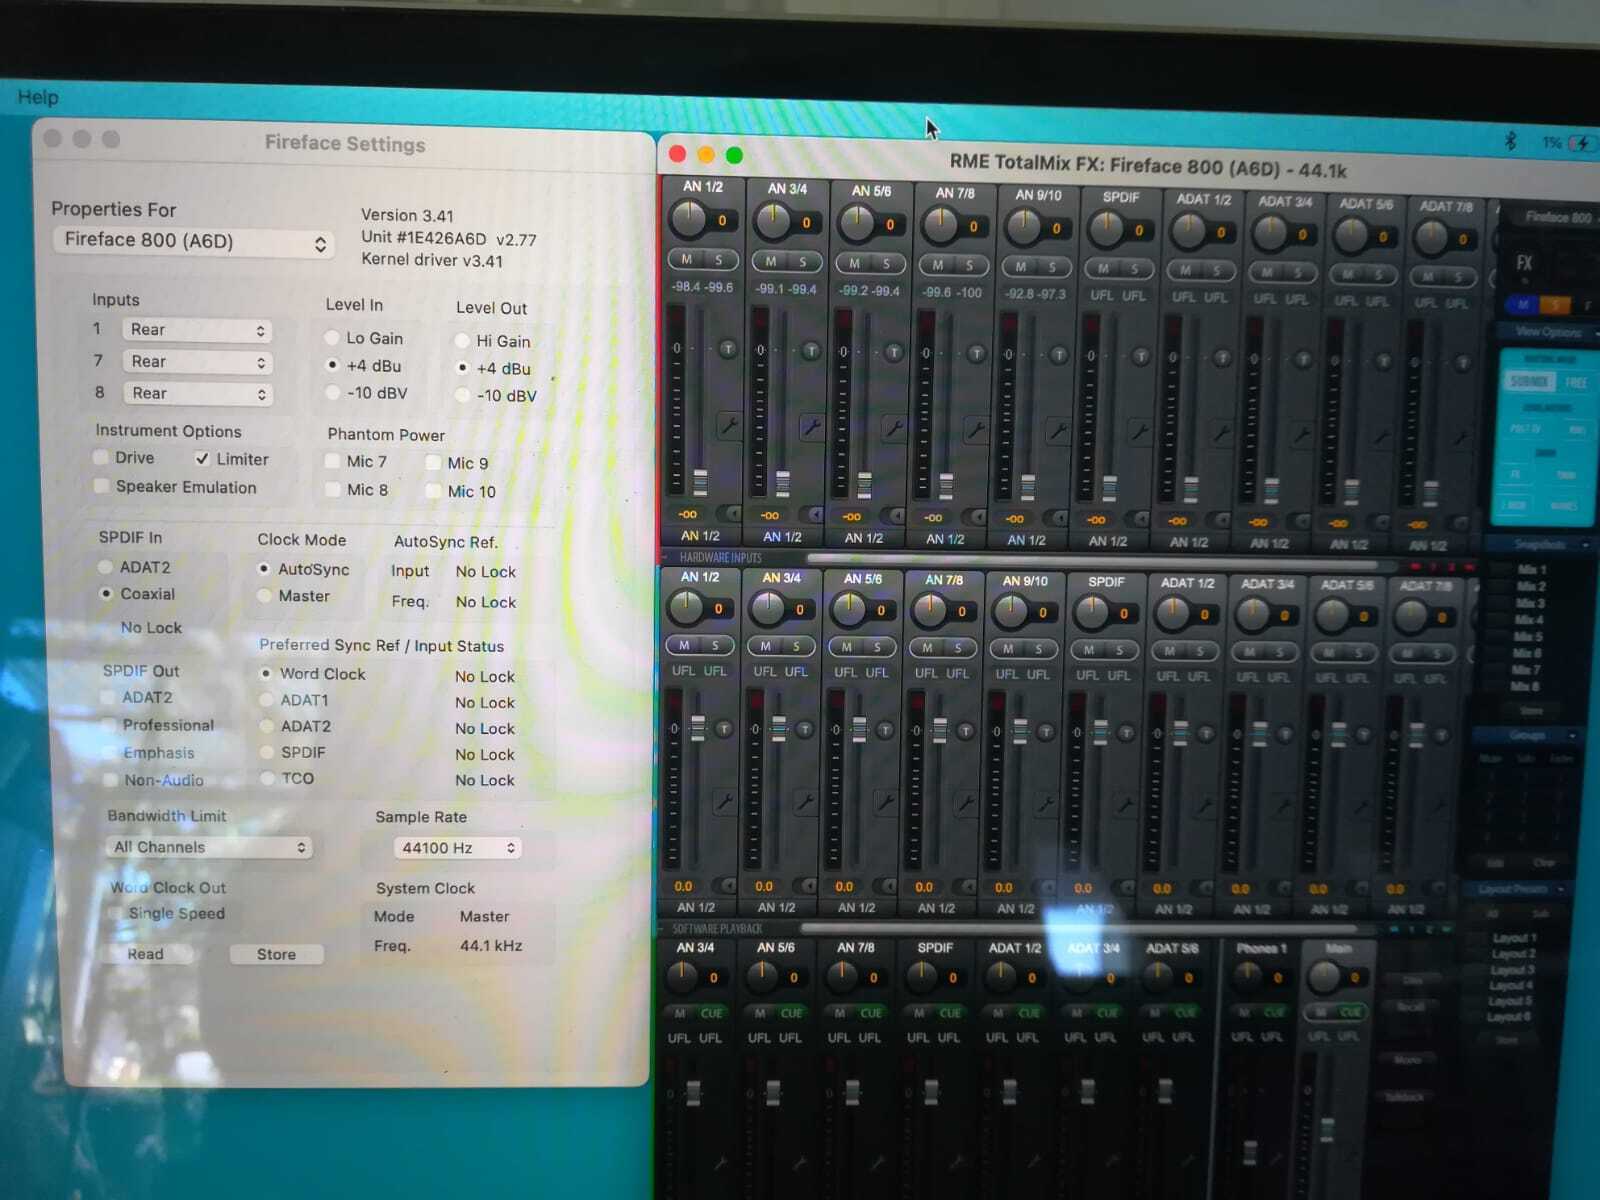
Task: Open wrench settings for Hardware Inputs AN 7/8
Action: (x=976, y=431)
